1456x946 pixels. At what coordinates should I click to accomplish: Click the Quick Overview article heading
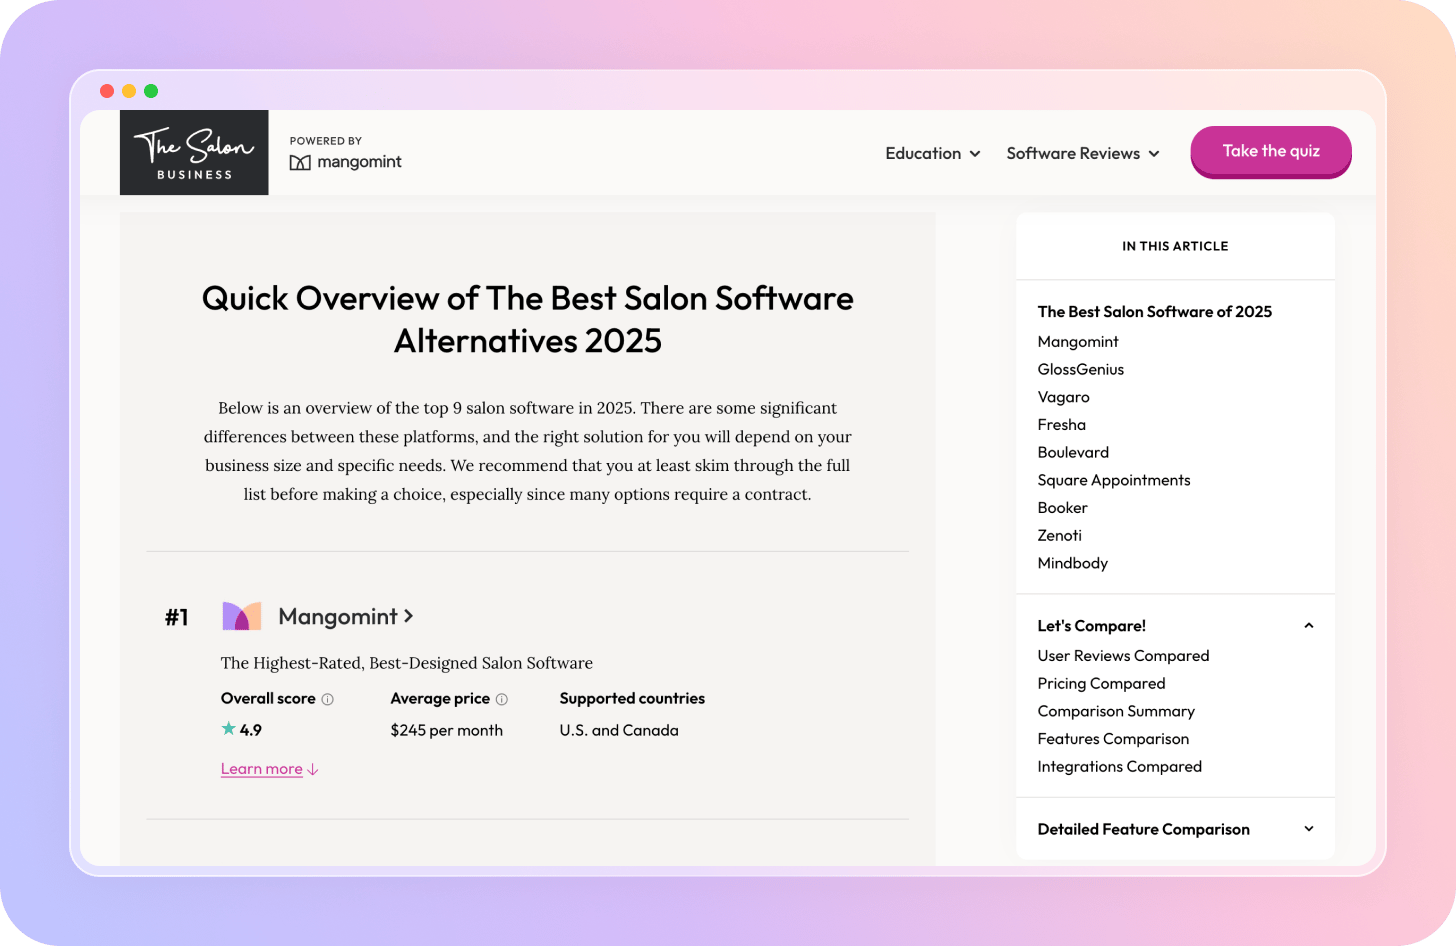[528, 320]
